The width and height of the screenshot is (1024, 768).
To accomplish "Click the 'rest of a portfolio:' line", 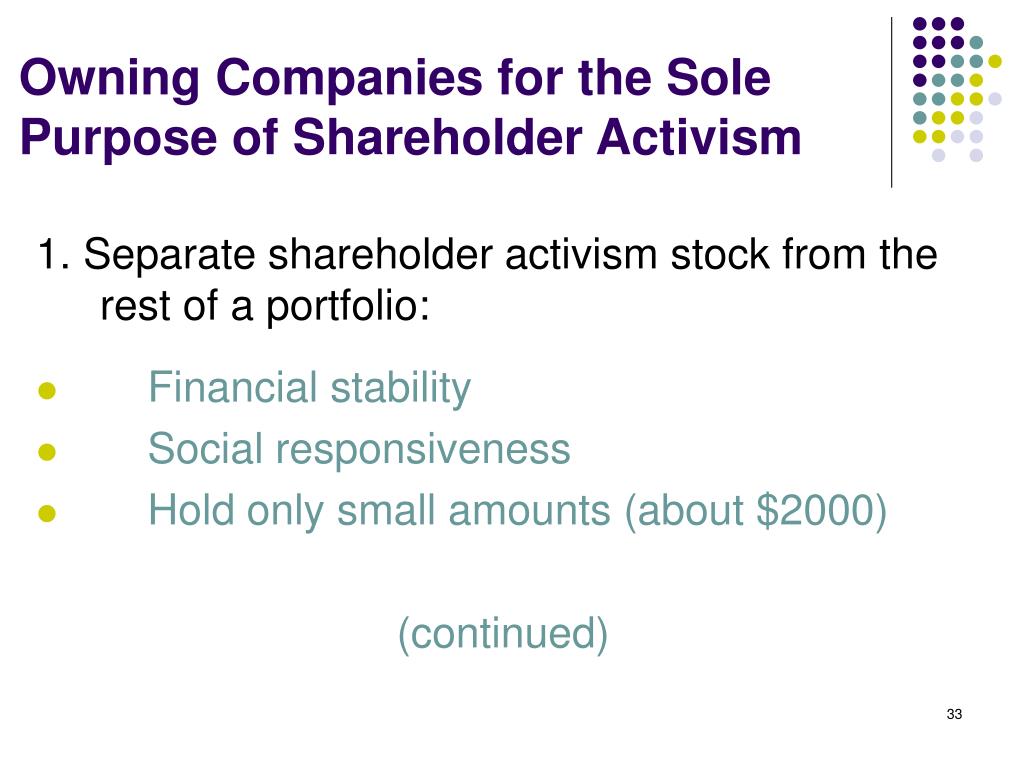I will point(264,306).
